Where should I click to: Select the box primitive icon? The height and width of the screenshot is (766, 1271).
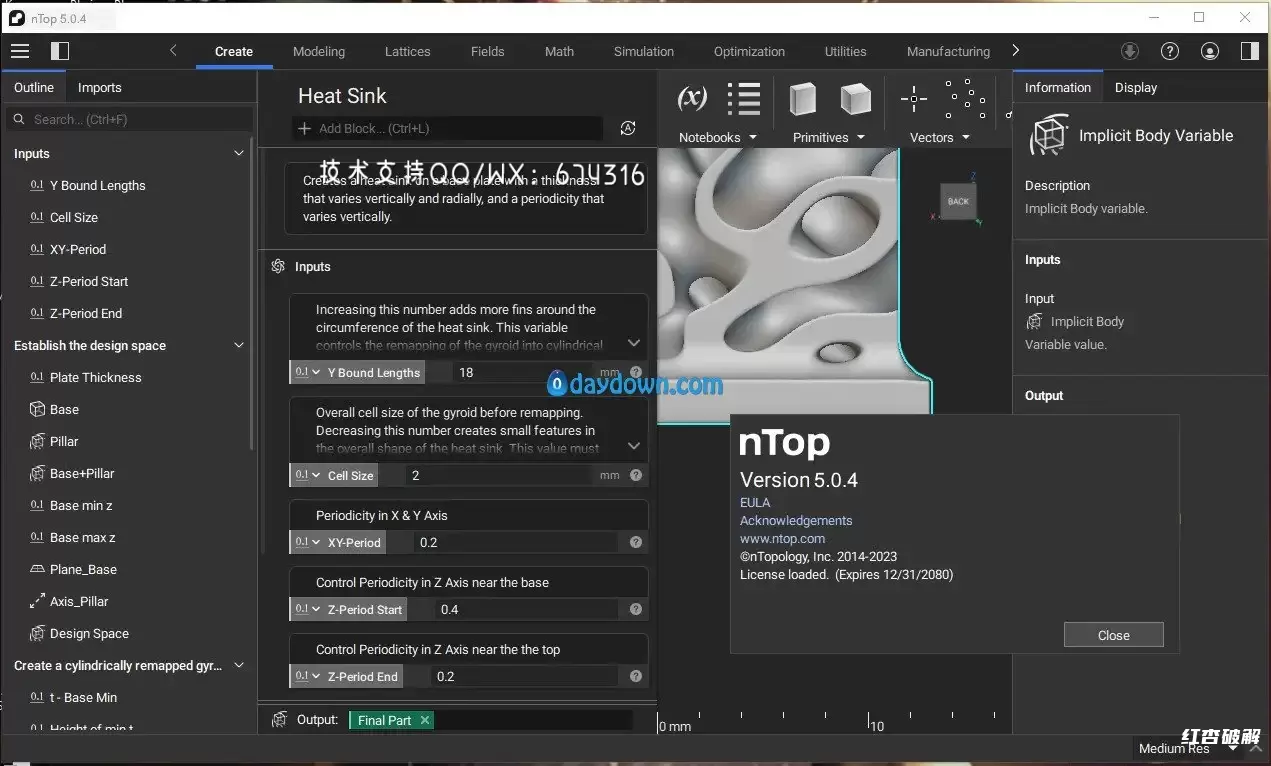(x=802, y=99)
